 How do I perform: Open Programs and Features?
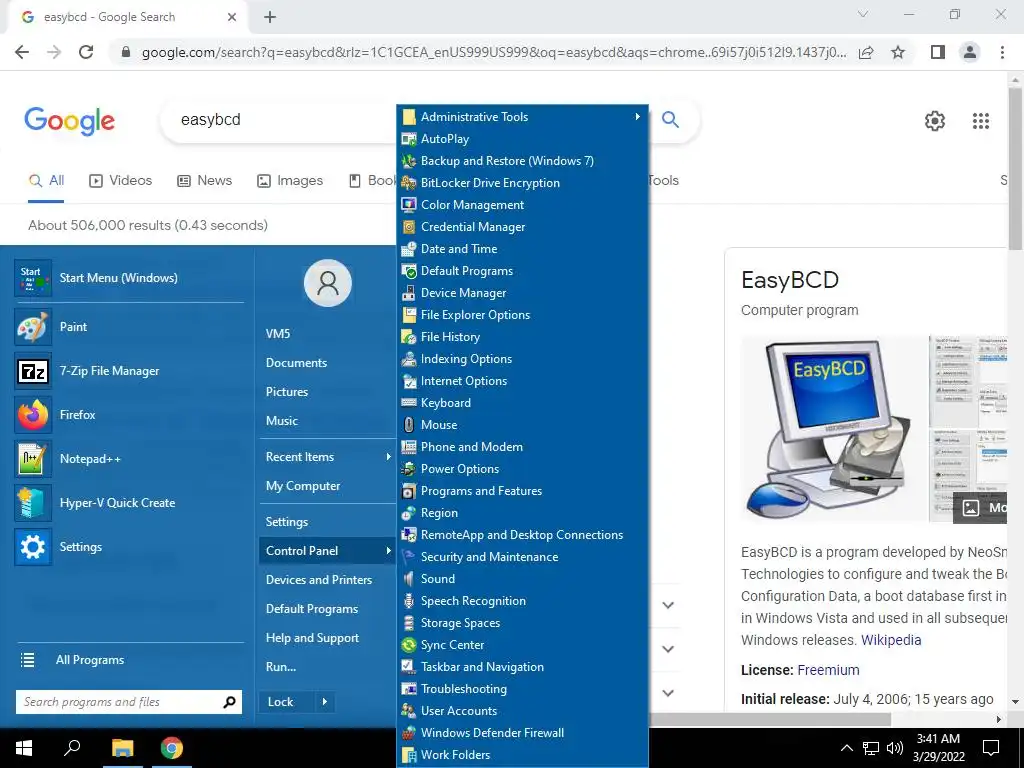522,491
